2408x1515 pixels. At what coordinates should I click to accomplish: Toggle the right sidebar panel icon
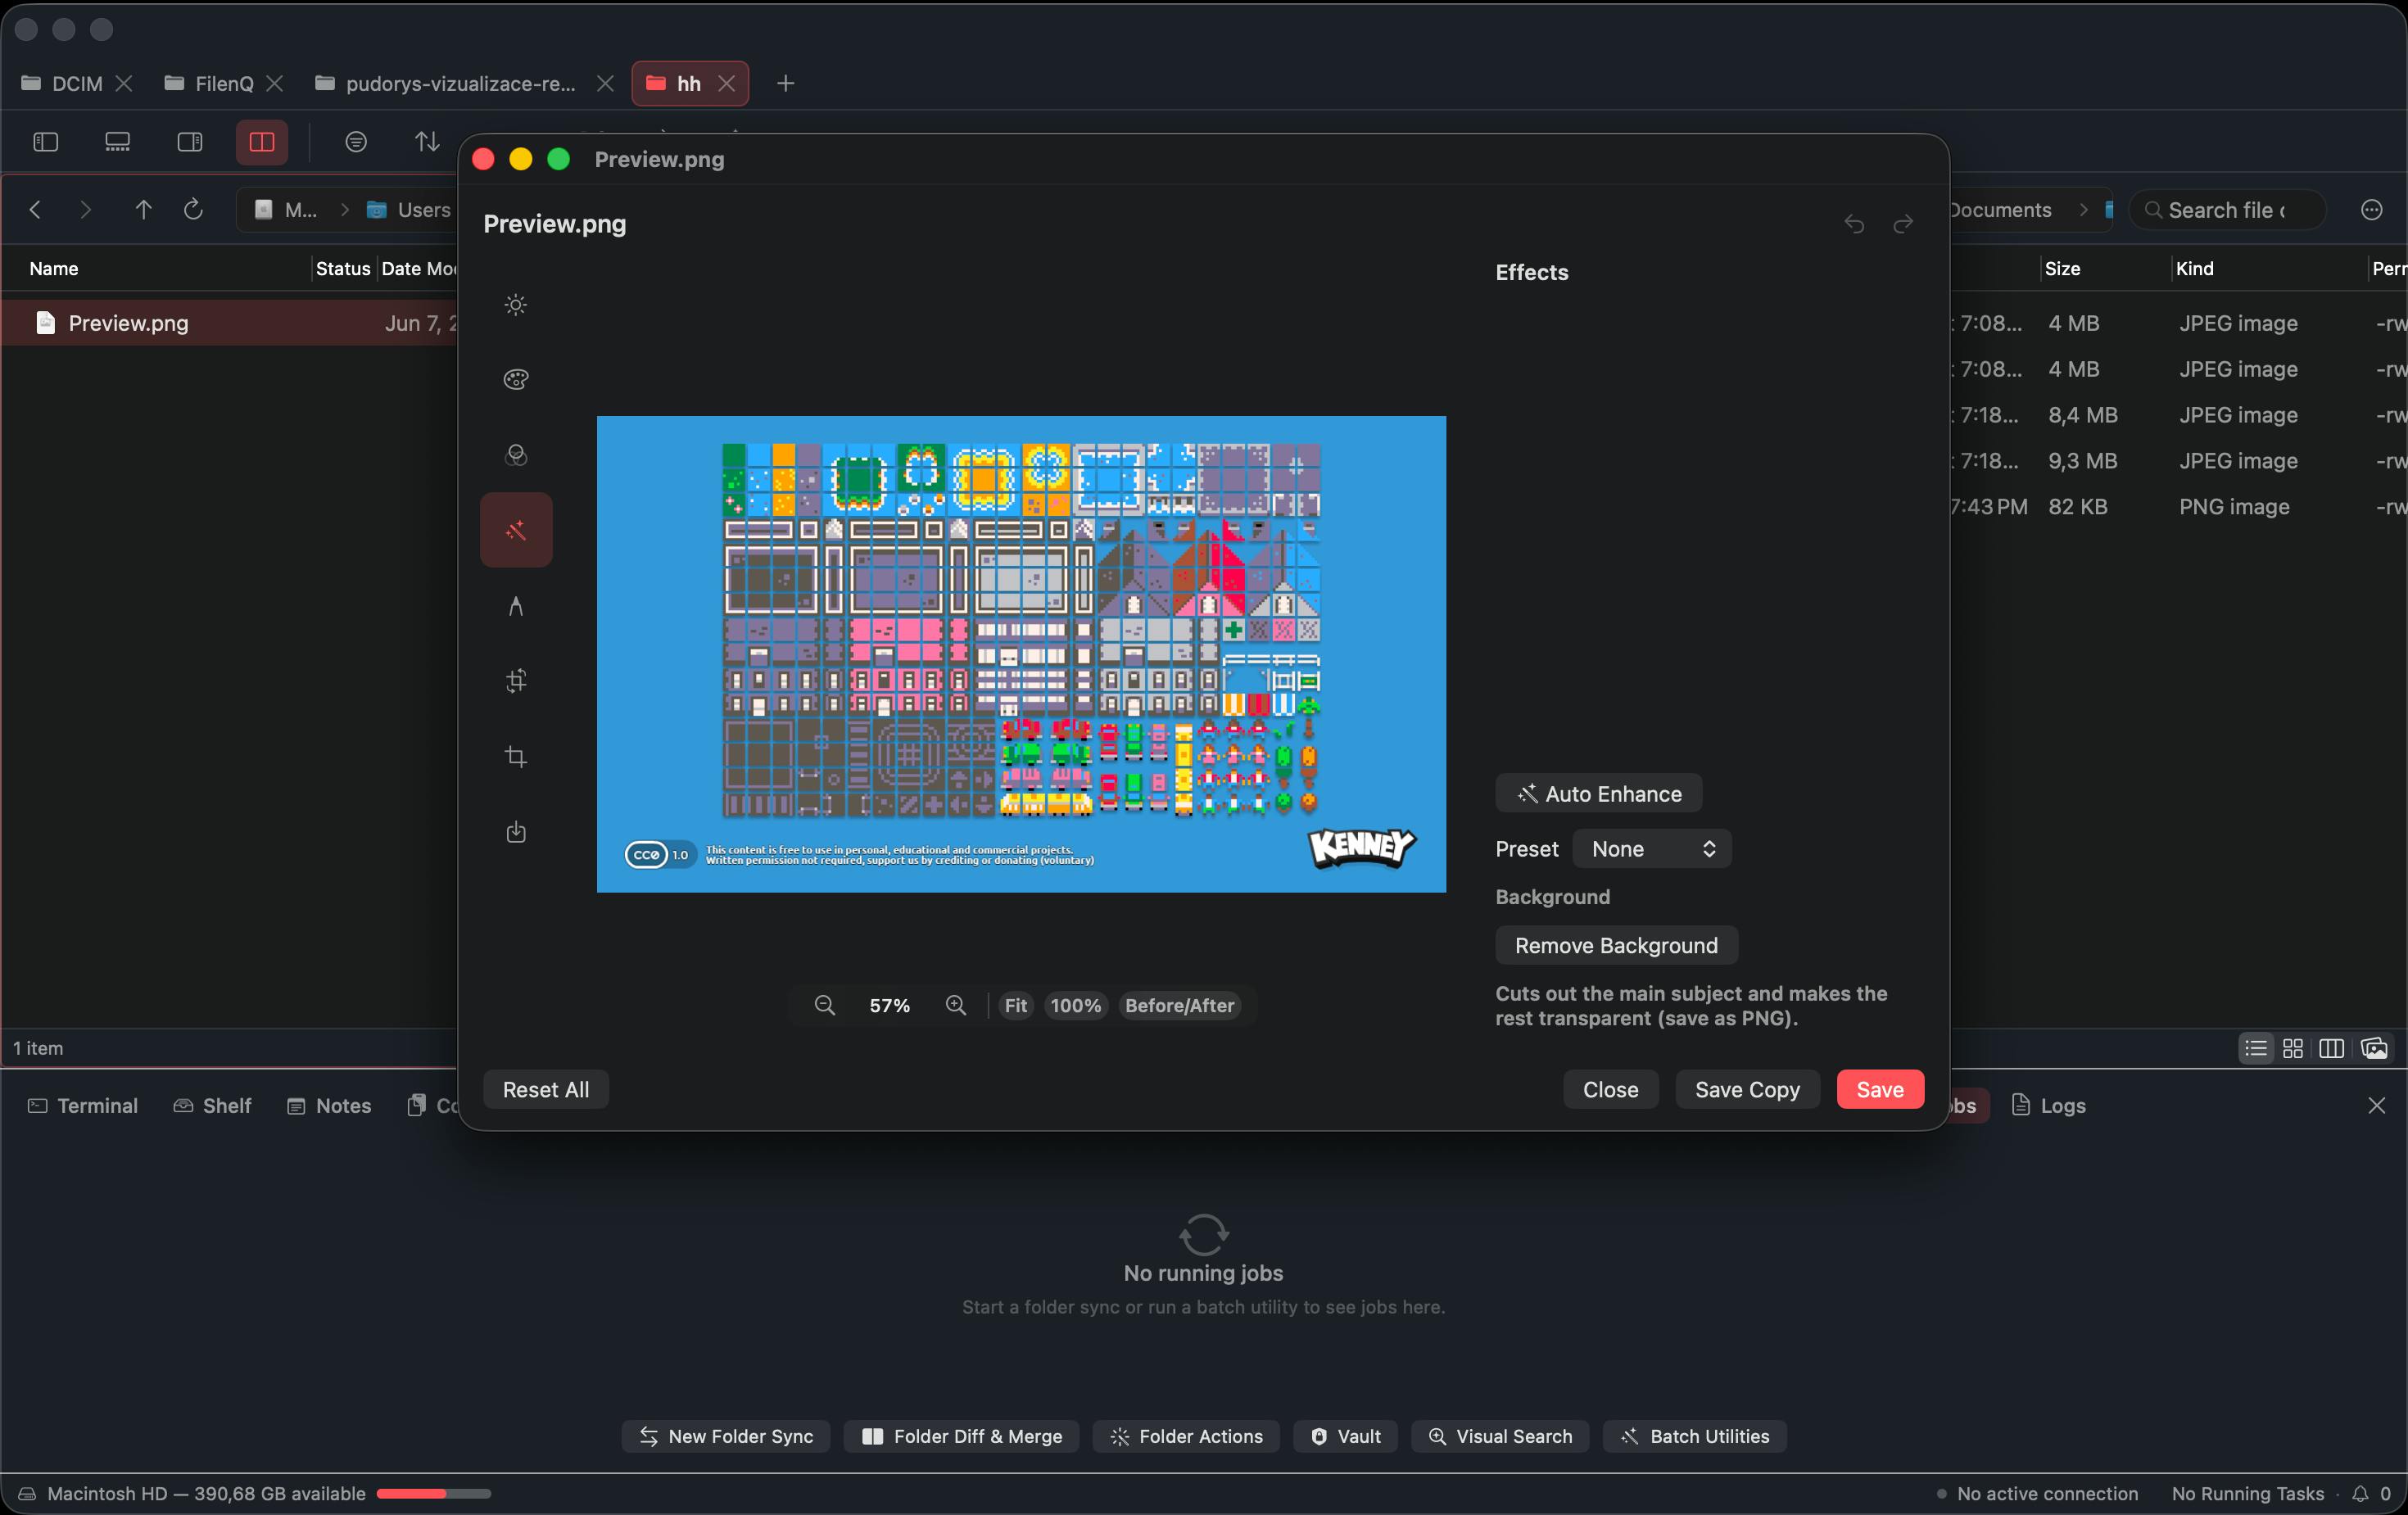click(190, 142)
